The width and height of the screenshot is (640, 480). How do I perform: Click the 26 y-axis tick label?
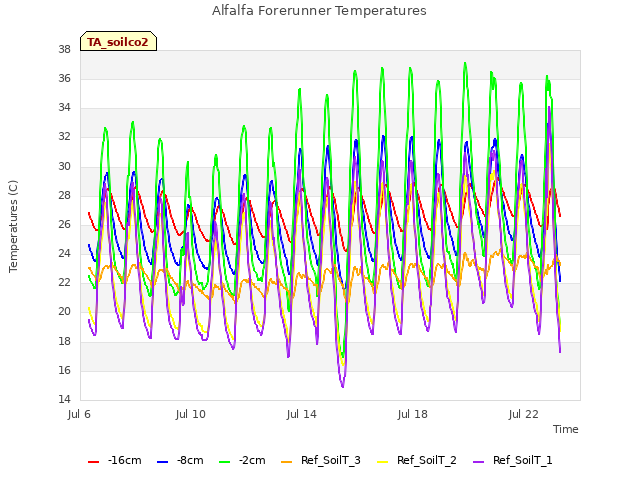point(64,224)
